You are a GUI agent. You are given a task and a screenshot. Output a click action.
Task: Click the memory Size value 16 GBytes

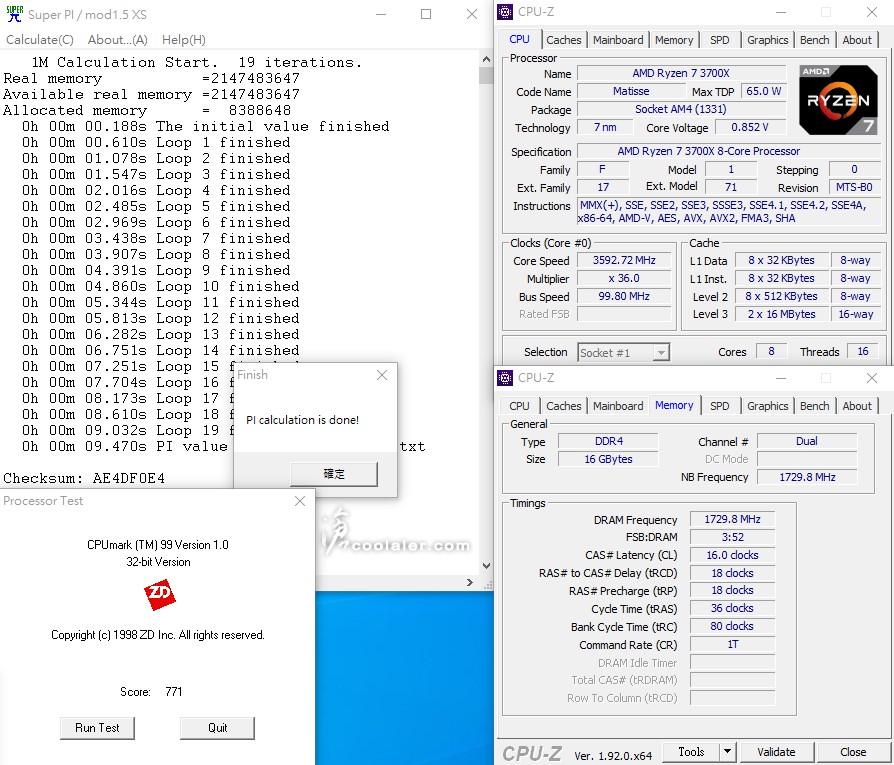608,459
